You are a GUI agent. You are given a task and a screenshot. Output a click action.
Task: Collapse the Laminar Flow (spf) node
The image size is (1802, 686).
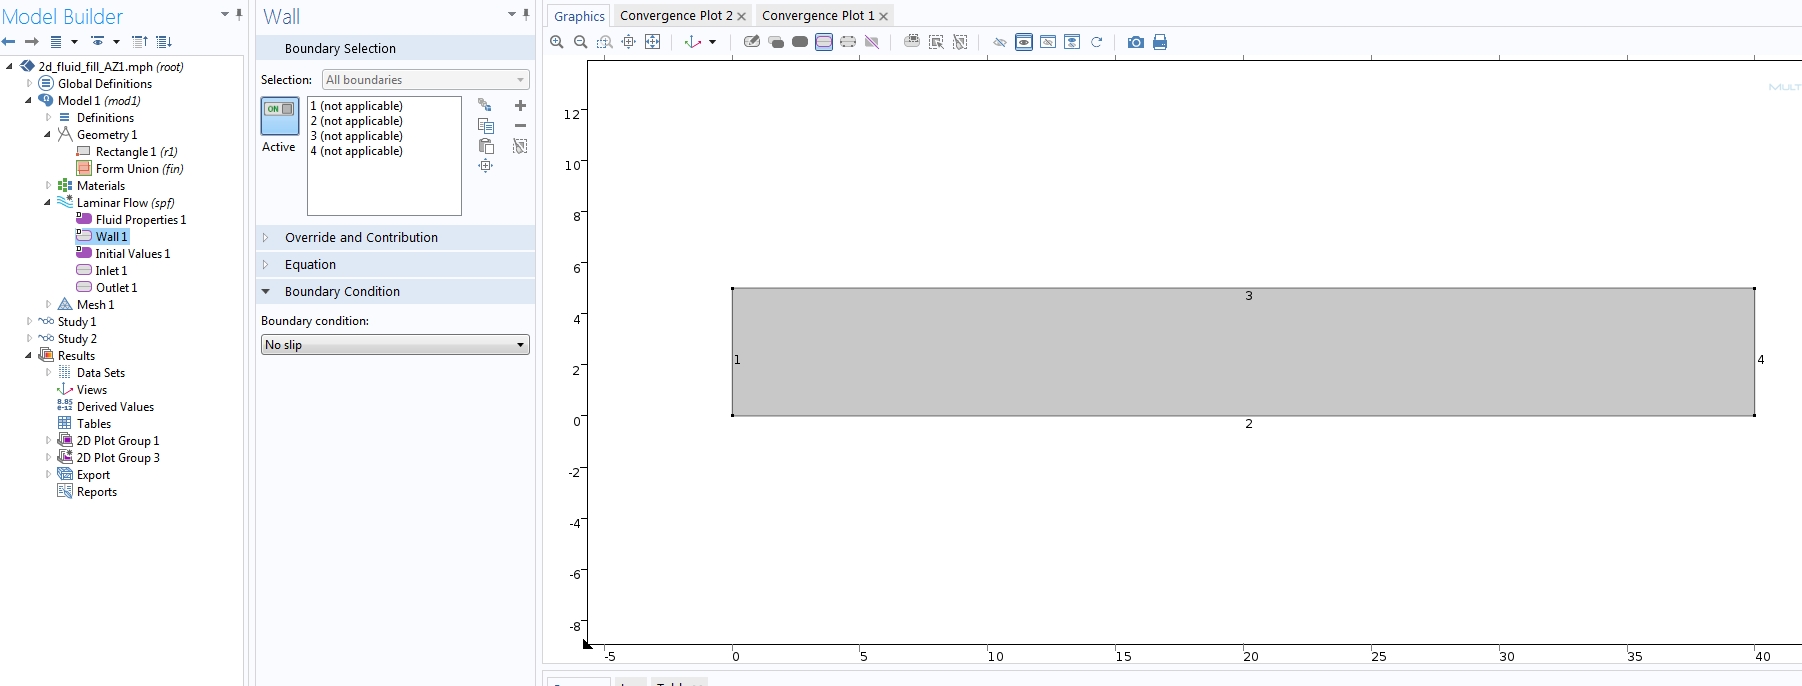tap(47, 203)
